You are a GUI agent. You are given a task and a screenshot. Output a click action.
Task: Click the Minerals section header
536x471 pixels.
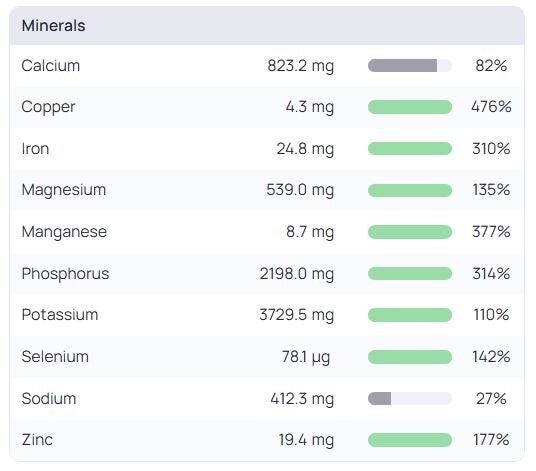53,26
